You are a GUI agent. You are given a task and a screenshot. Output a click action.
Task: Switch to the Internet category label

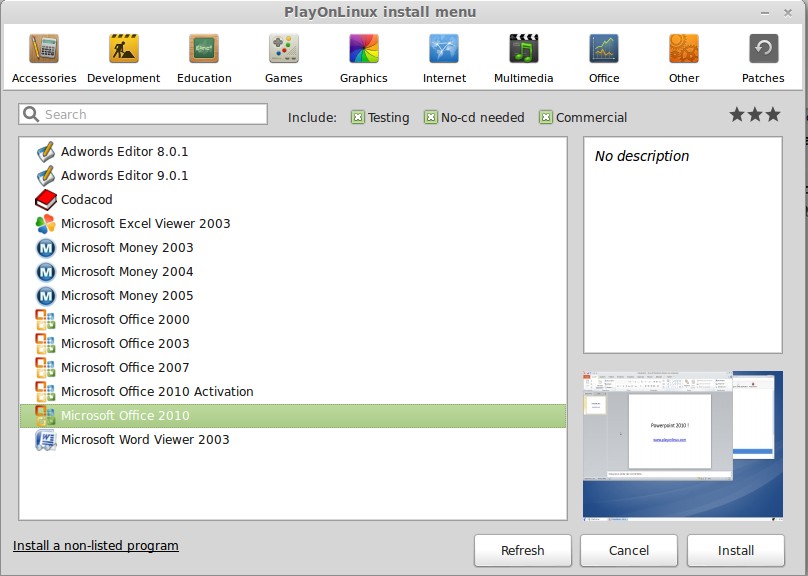click(x=444, y=78)
